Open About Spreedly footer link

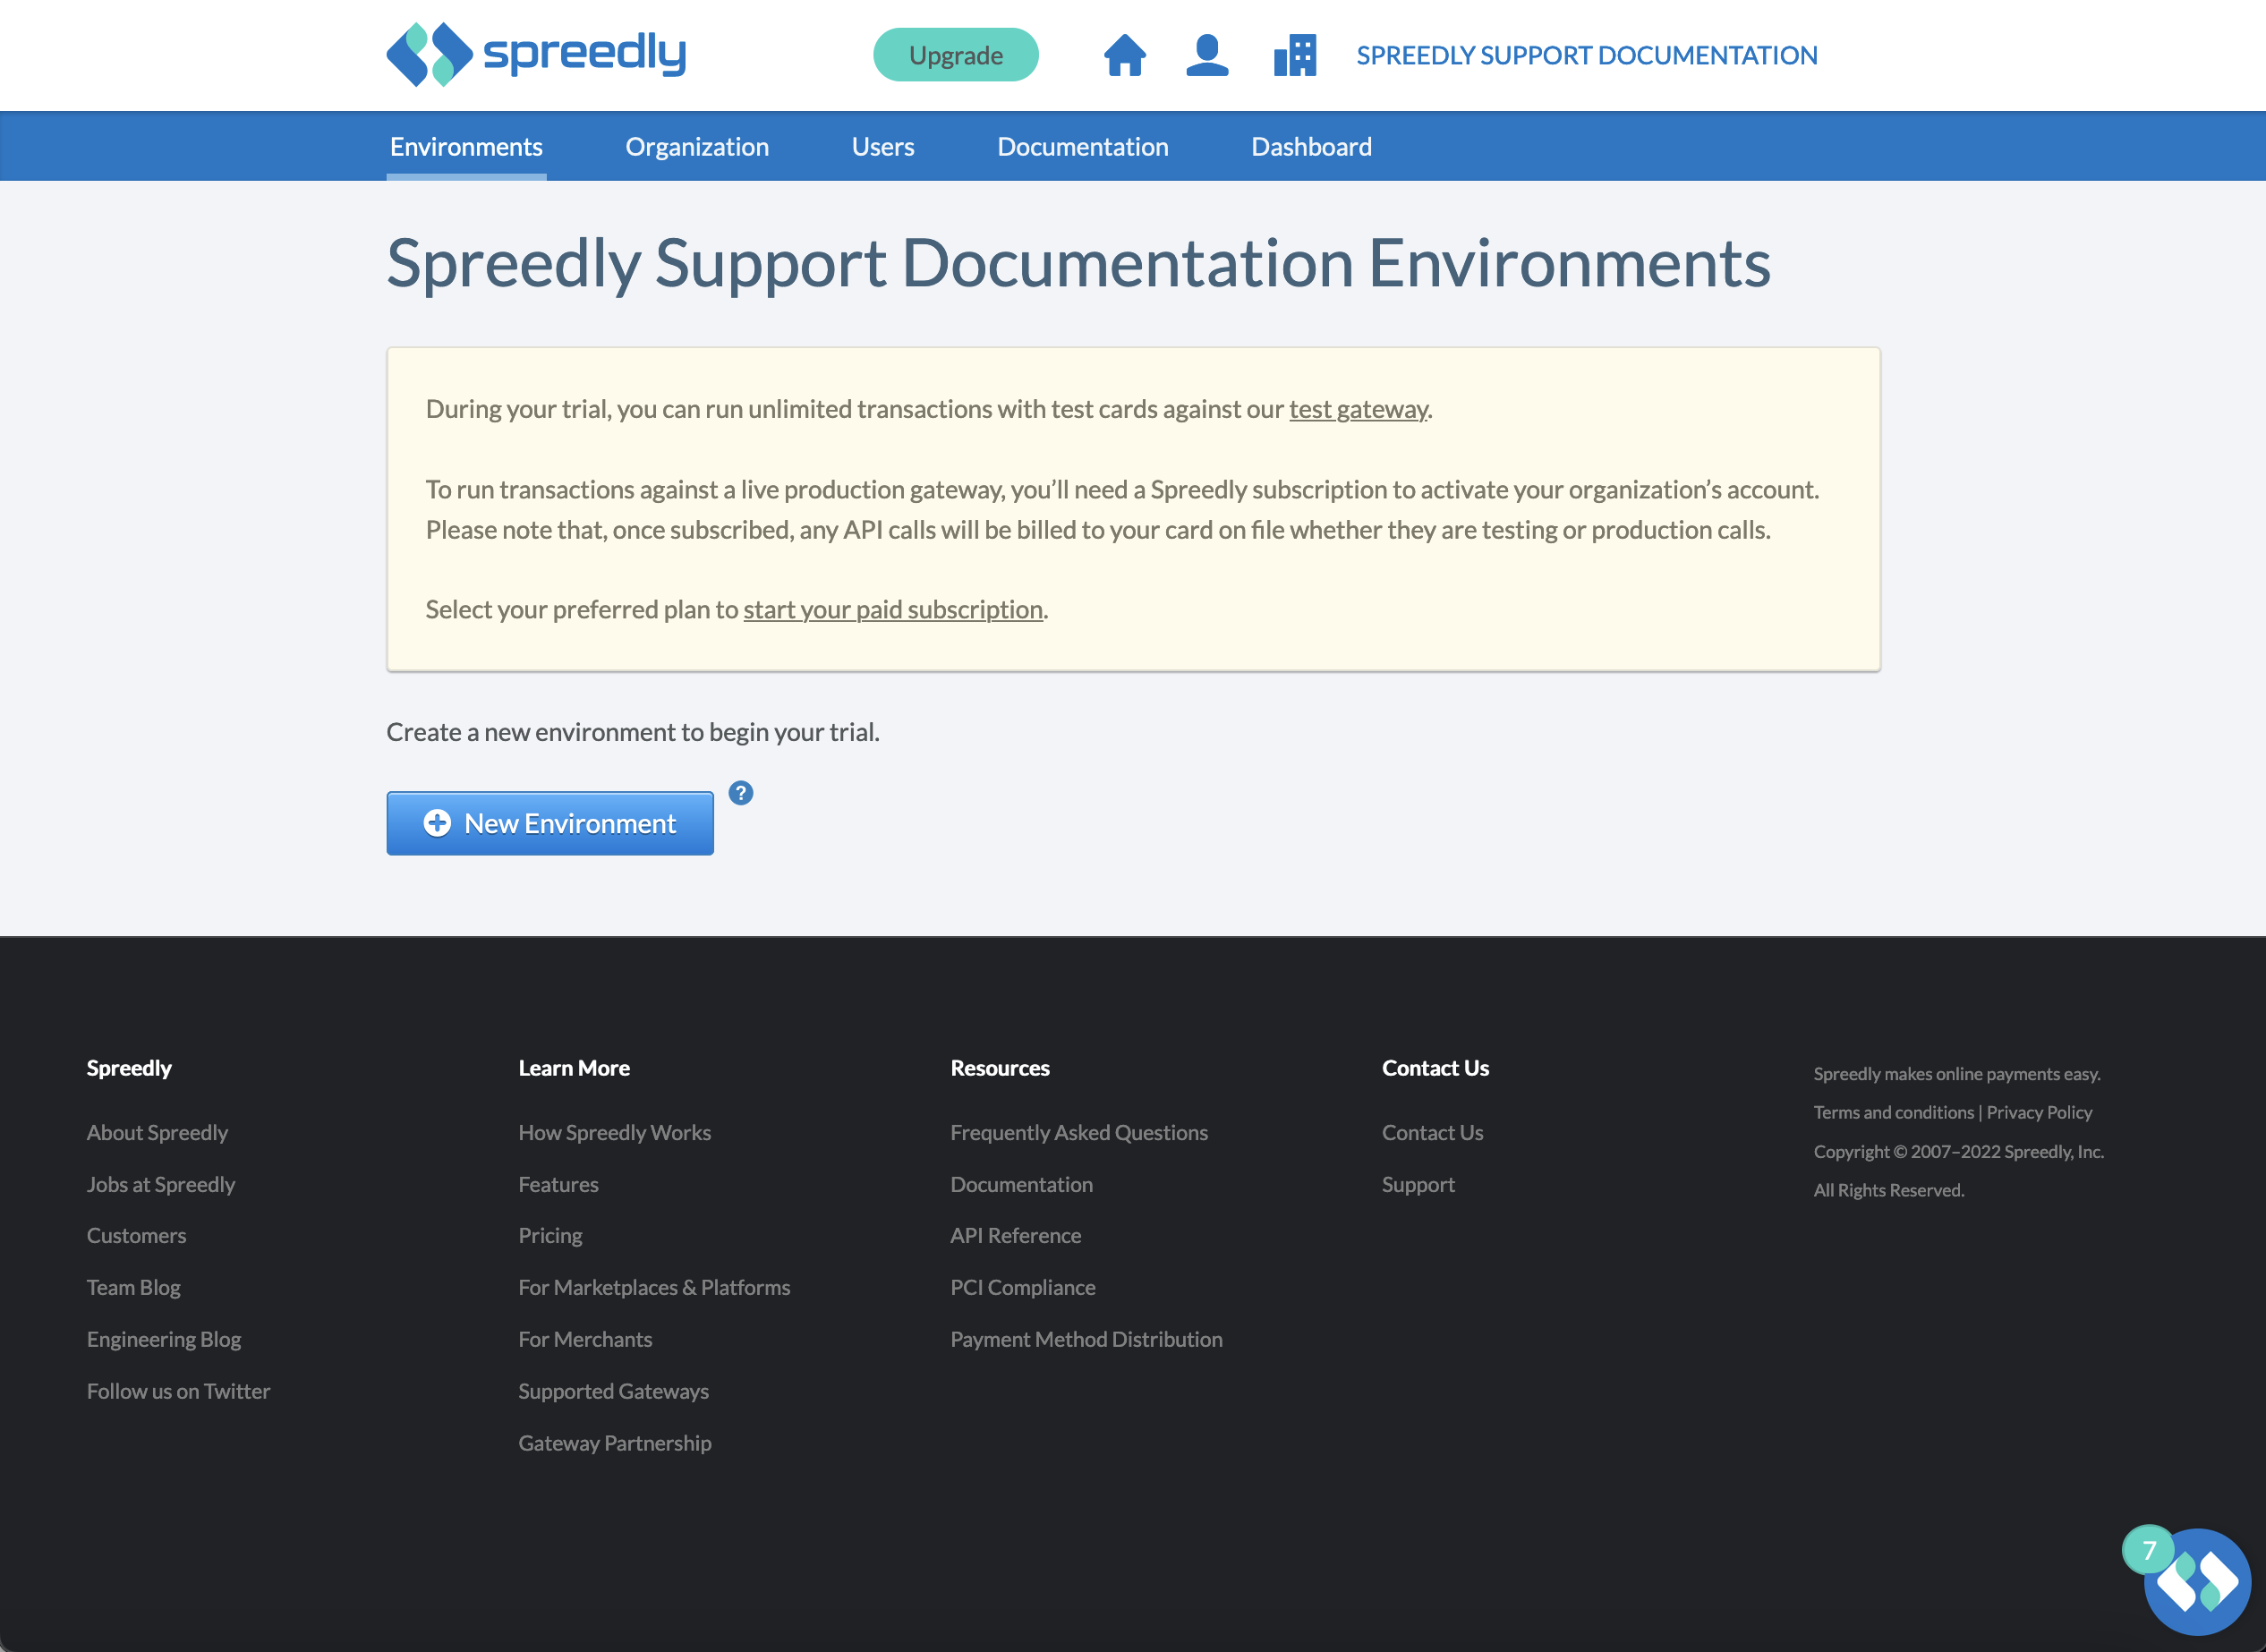click(157, 1132)
